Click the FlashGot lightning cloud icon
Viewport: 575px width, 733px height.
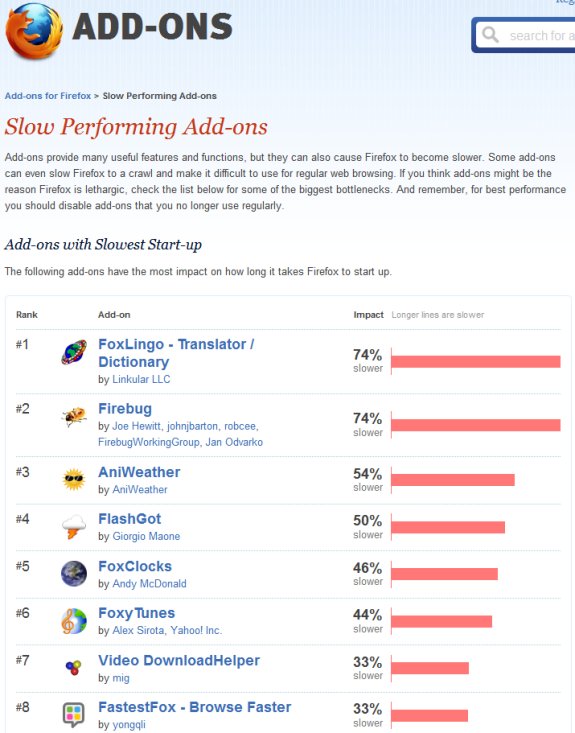[x=74, y=527]
